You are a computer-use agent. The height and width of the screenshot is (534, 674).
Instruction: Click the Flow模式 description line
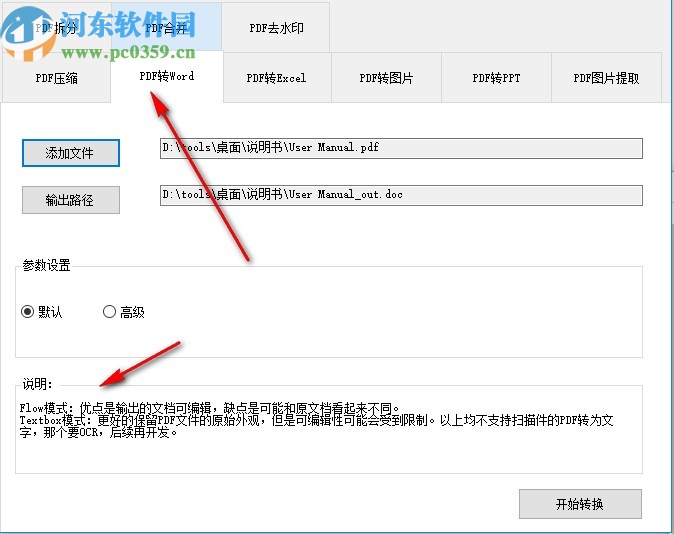[210, 408]
